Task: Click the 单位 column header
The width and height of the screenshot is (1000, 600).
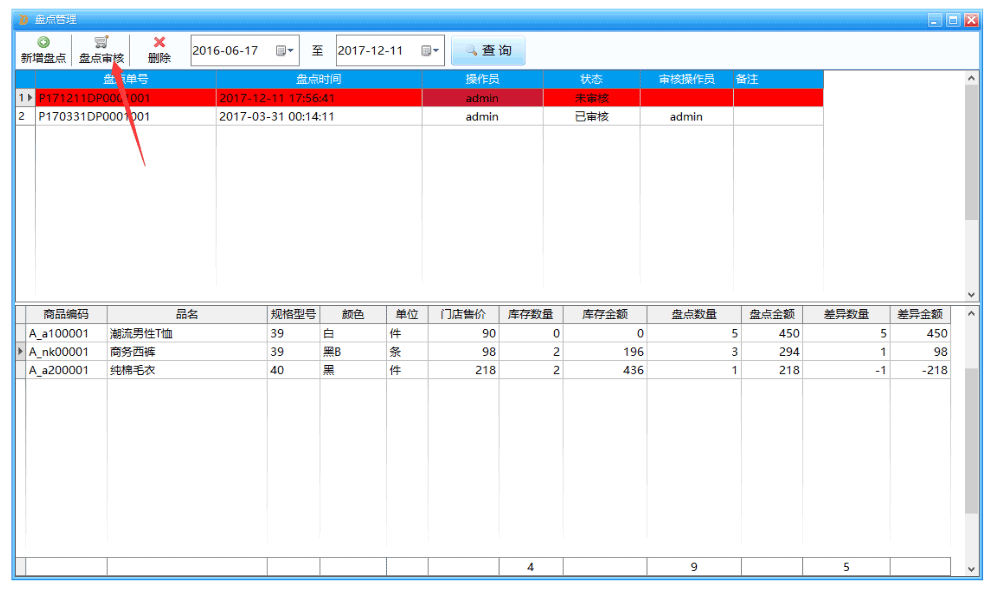Action: [407, 314]
